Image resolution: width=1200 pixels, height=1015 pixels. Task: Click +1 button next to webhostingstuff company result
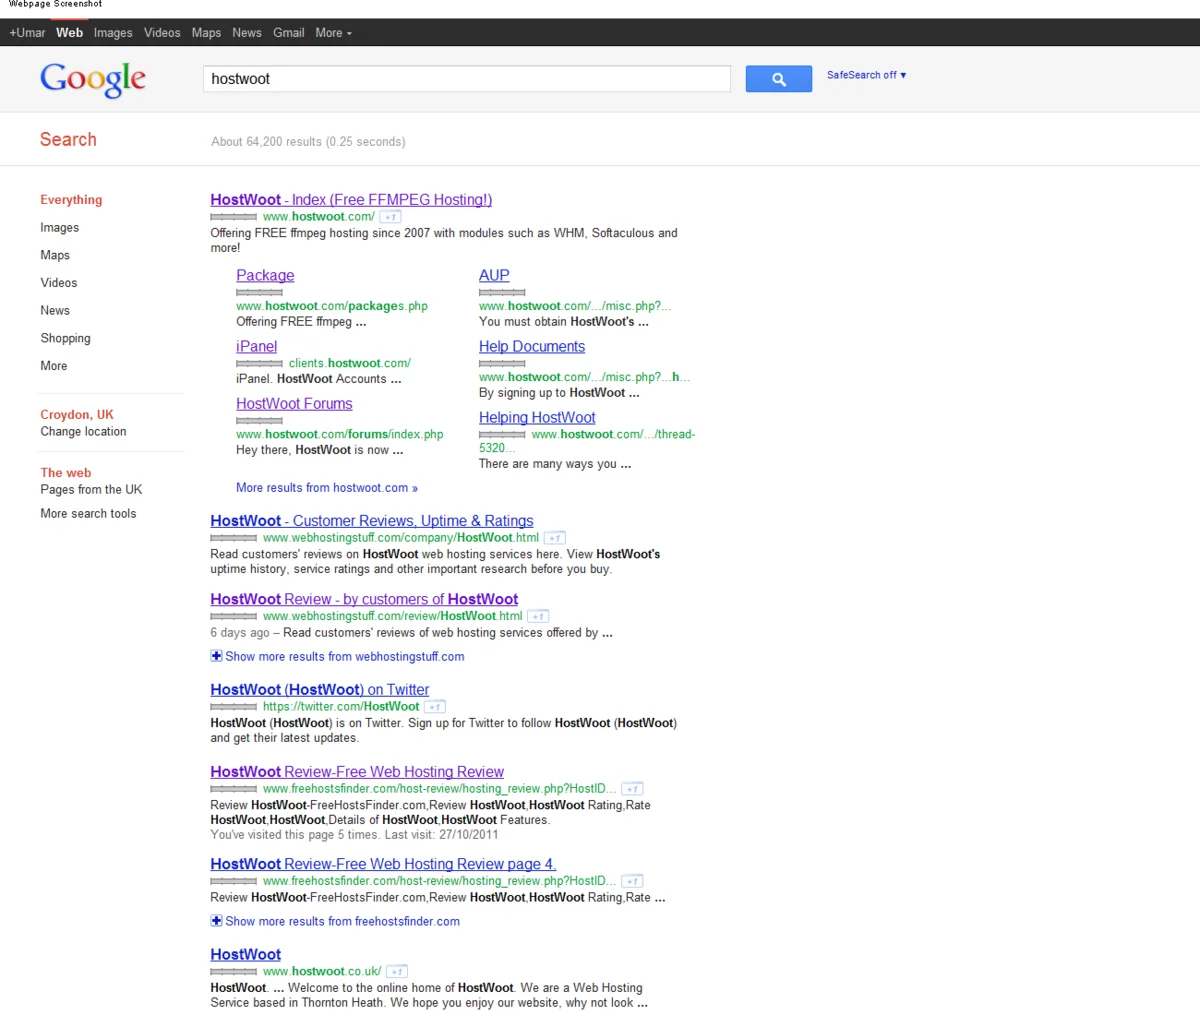[x=554, y=538]
